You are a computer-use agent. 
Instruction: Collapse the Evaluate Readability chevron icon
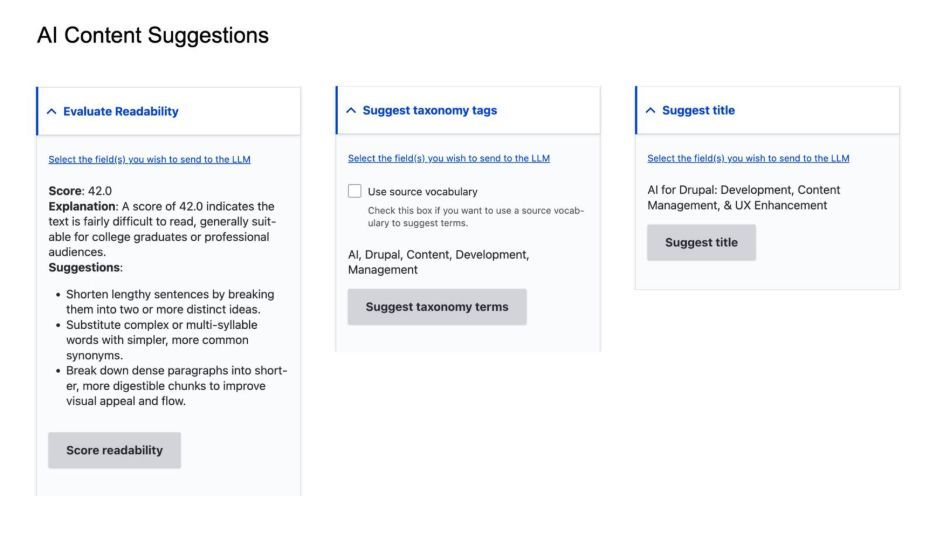(x=52, y=111)
